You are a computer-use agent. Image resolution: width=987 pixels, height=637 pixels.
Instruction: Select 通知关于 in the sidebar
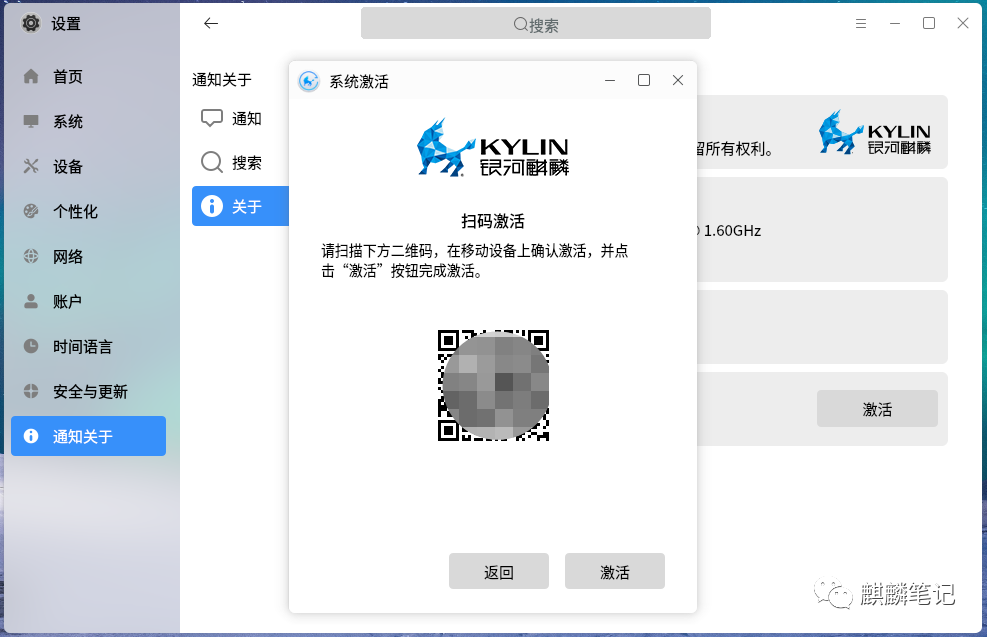(x=88, y=436)
